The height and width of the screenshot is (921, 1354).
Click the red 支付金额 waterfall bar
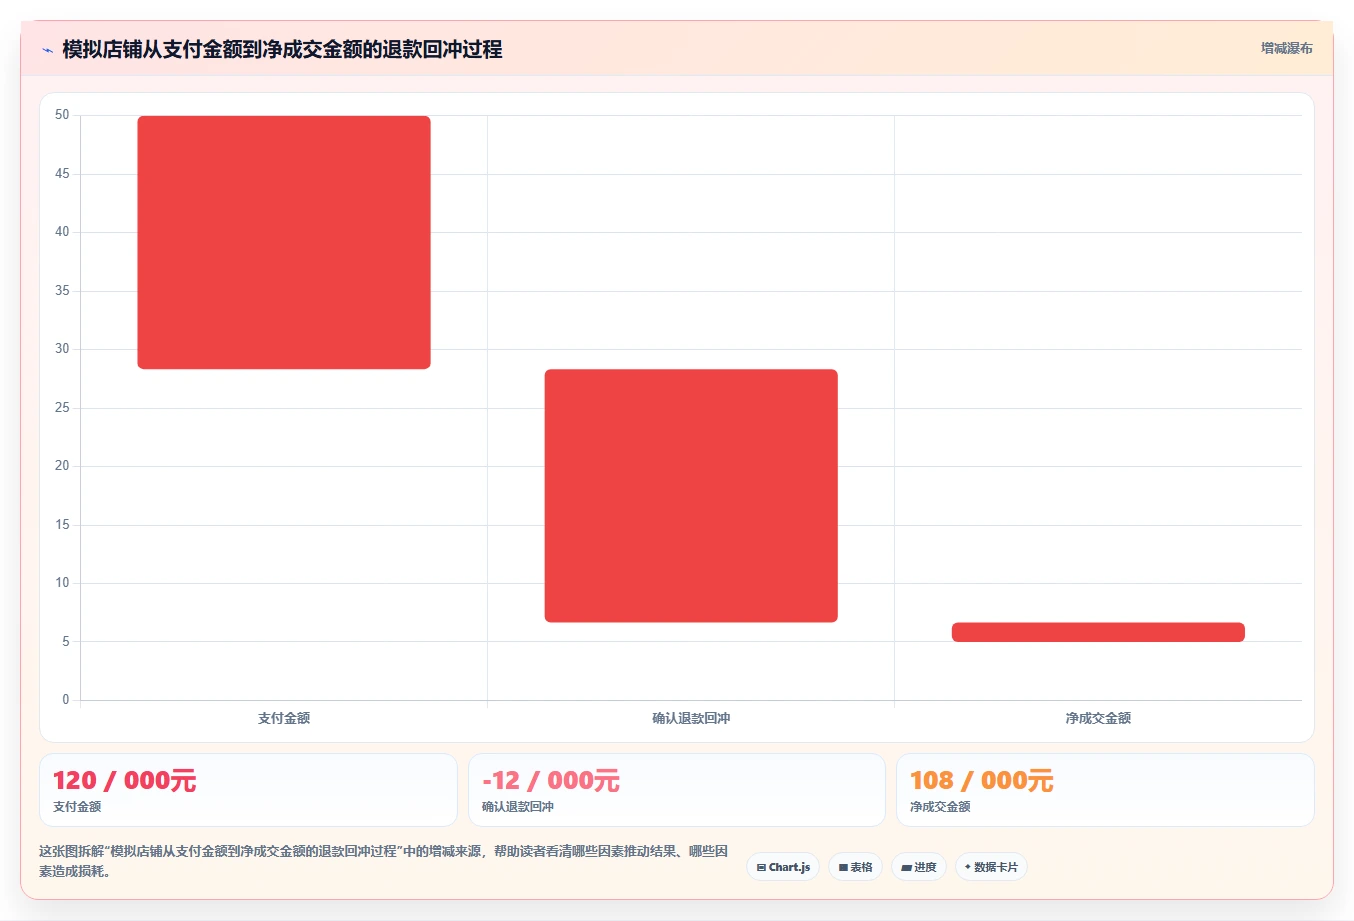284,242
